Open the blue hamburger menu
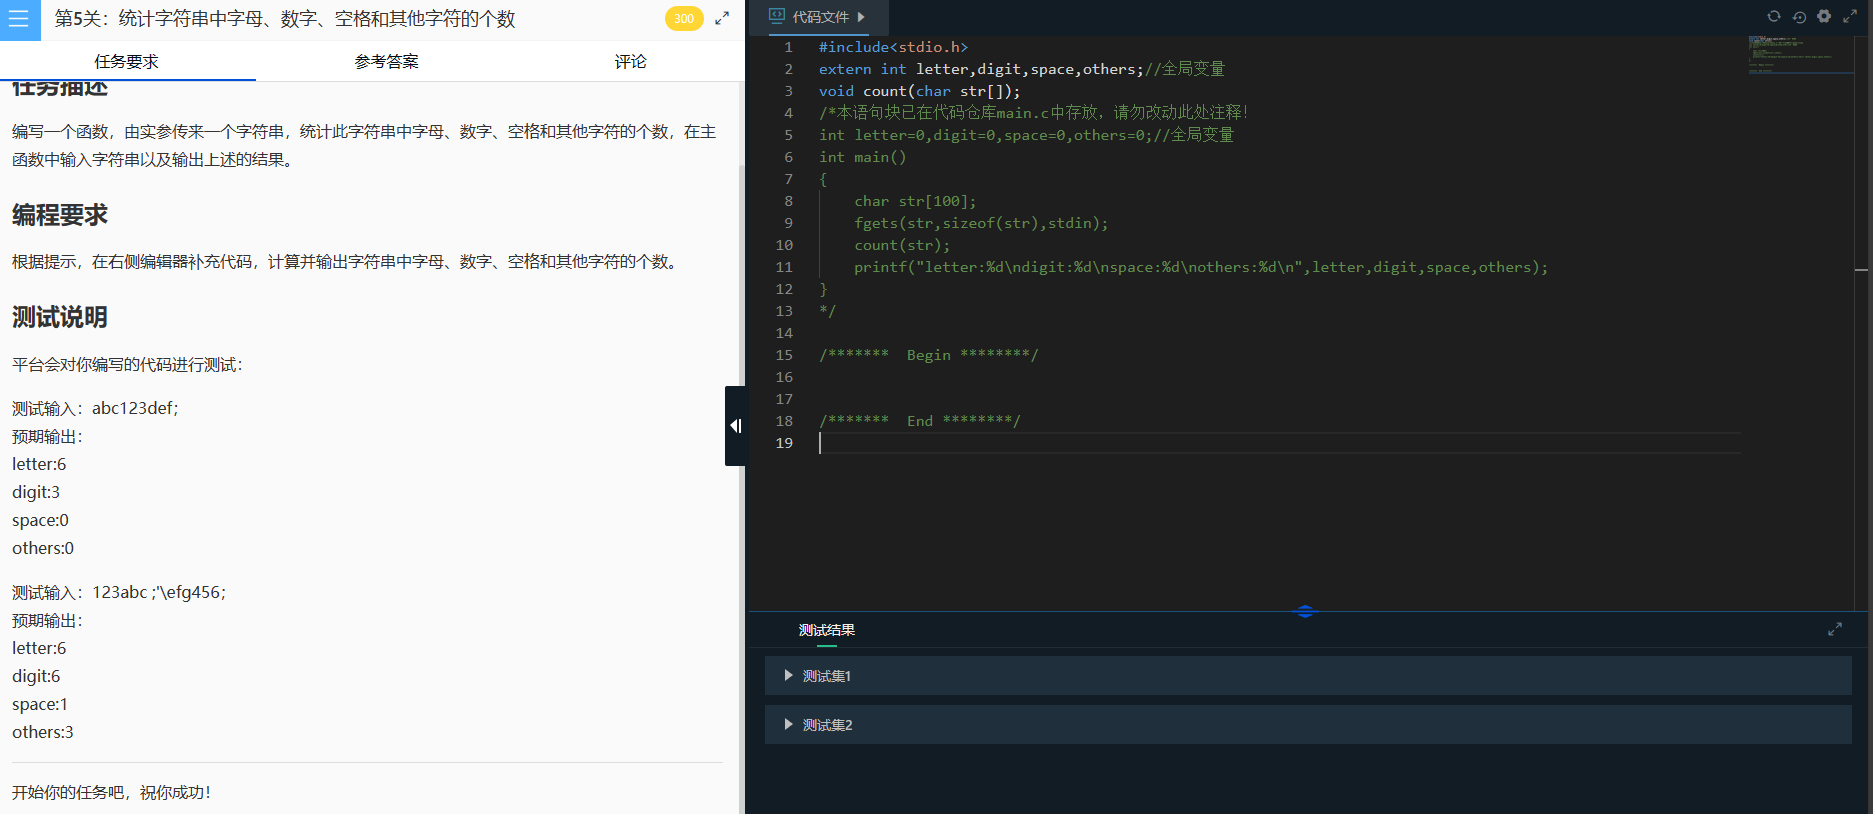The image size is (1873, 814). [x=19, y=19]
